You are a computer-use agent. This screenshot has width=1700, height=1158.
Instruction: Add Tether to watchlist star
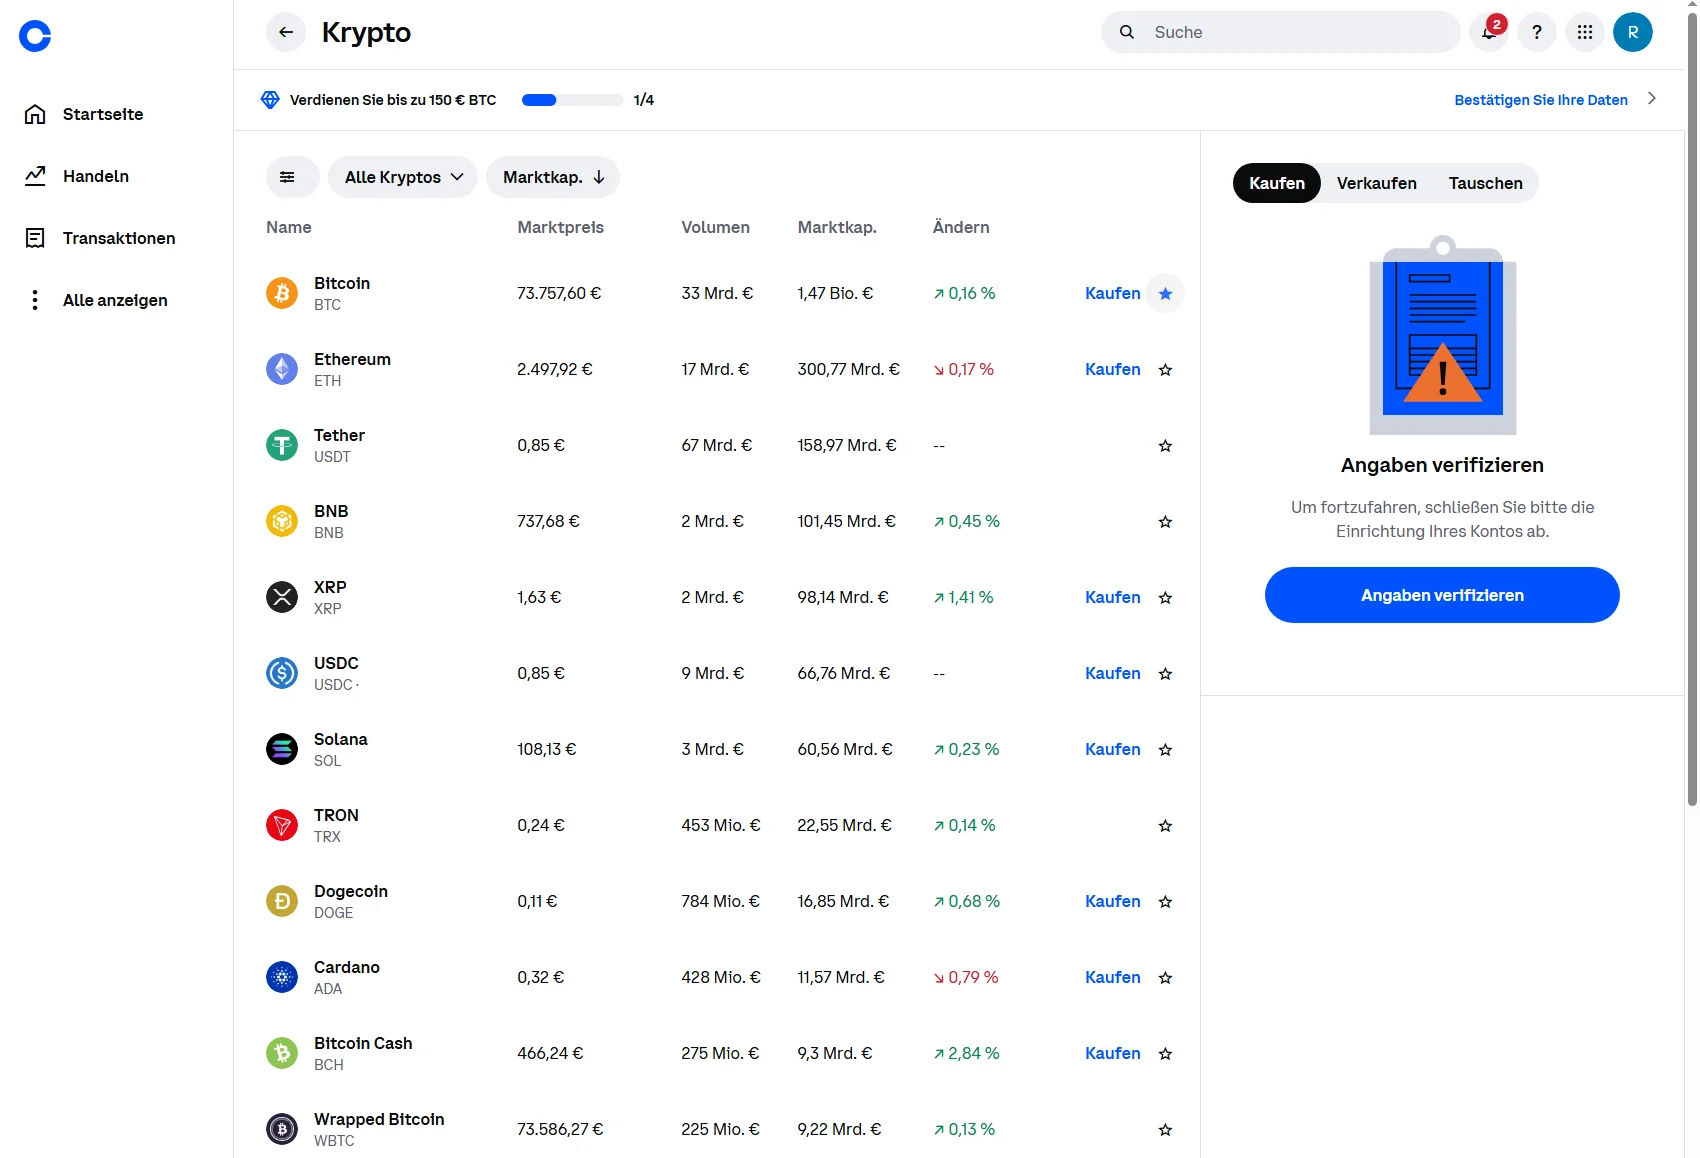[x=1165, y=445]
